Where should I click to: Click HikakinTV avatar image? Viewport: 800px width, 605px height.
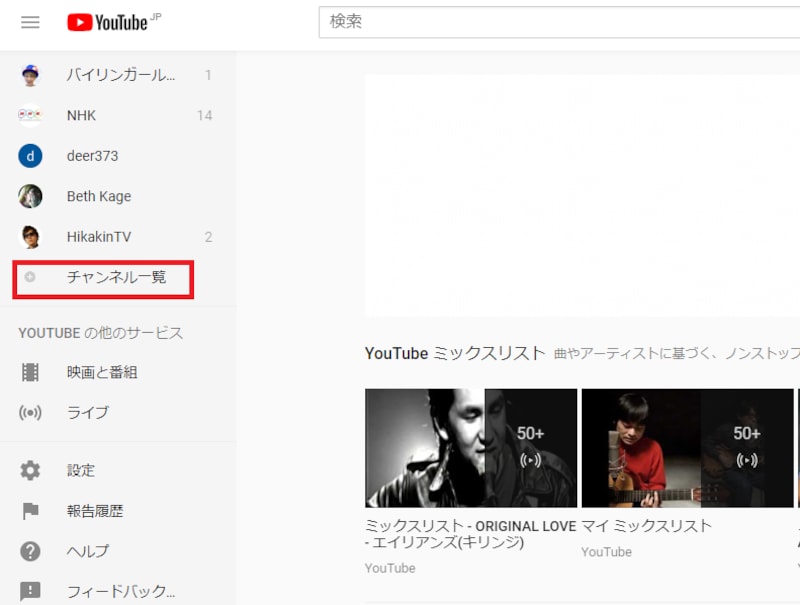click(x=30, y=237)
